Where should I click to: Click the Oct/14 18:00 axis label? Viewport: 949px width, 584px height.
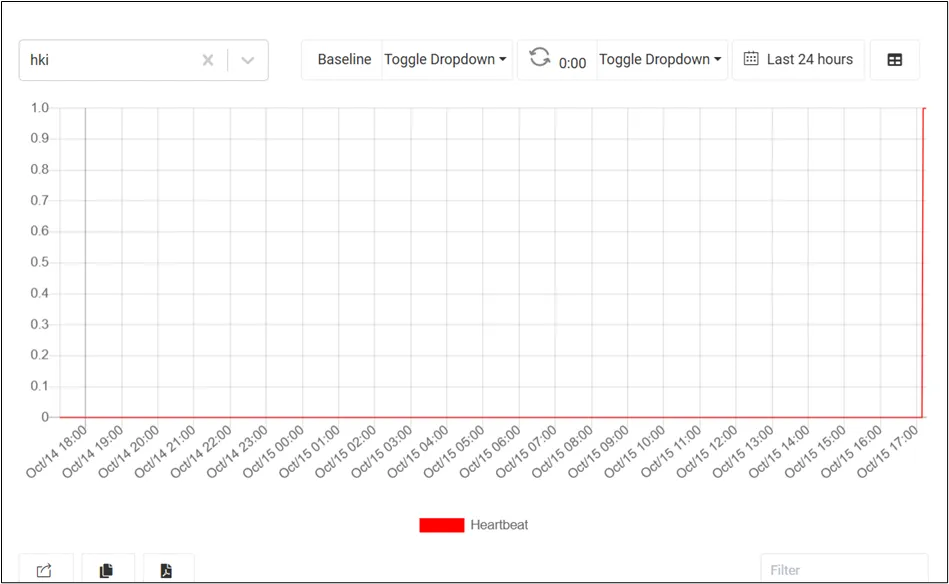(x=57, y=451)
